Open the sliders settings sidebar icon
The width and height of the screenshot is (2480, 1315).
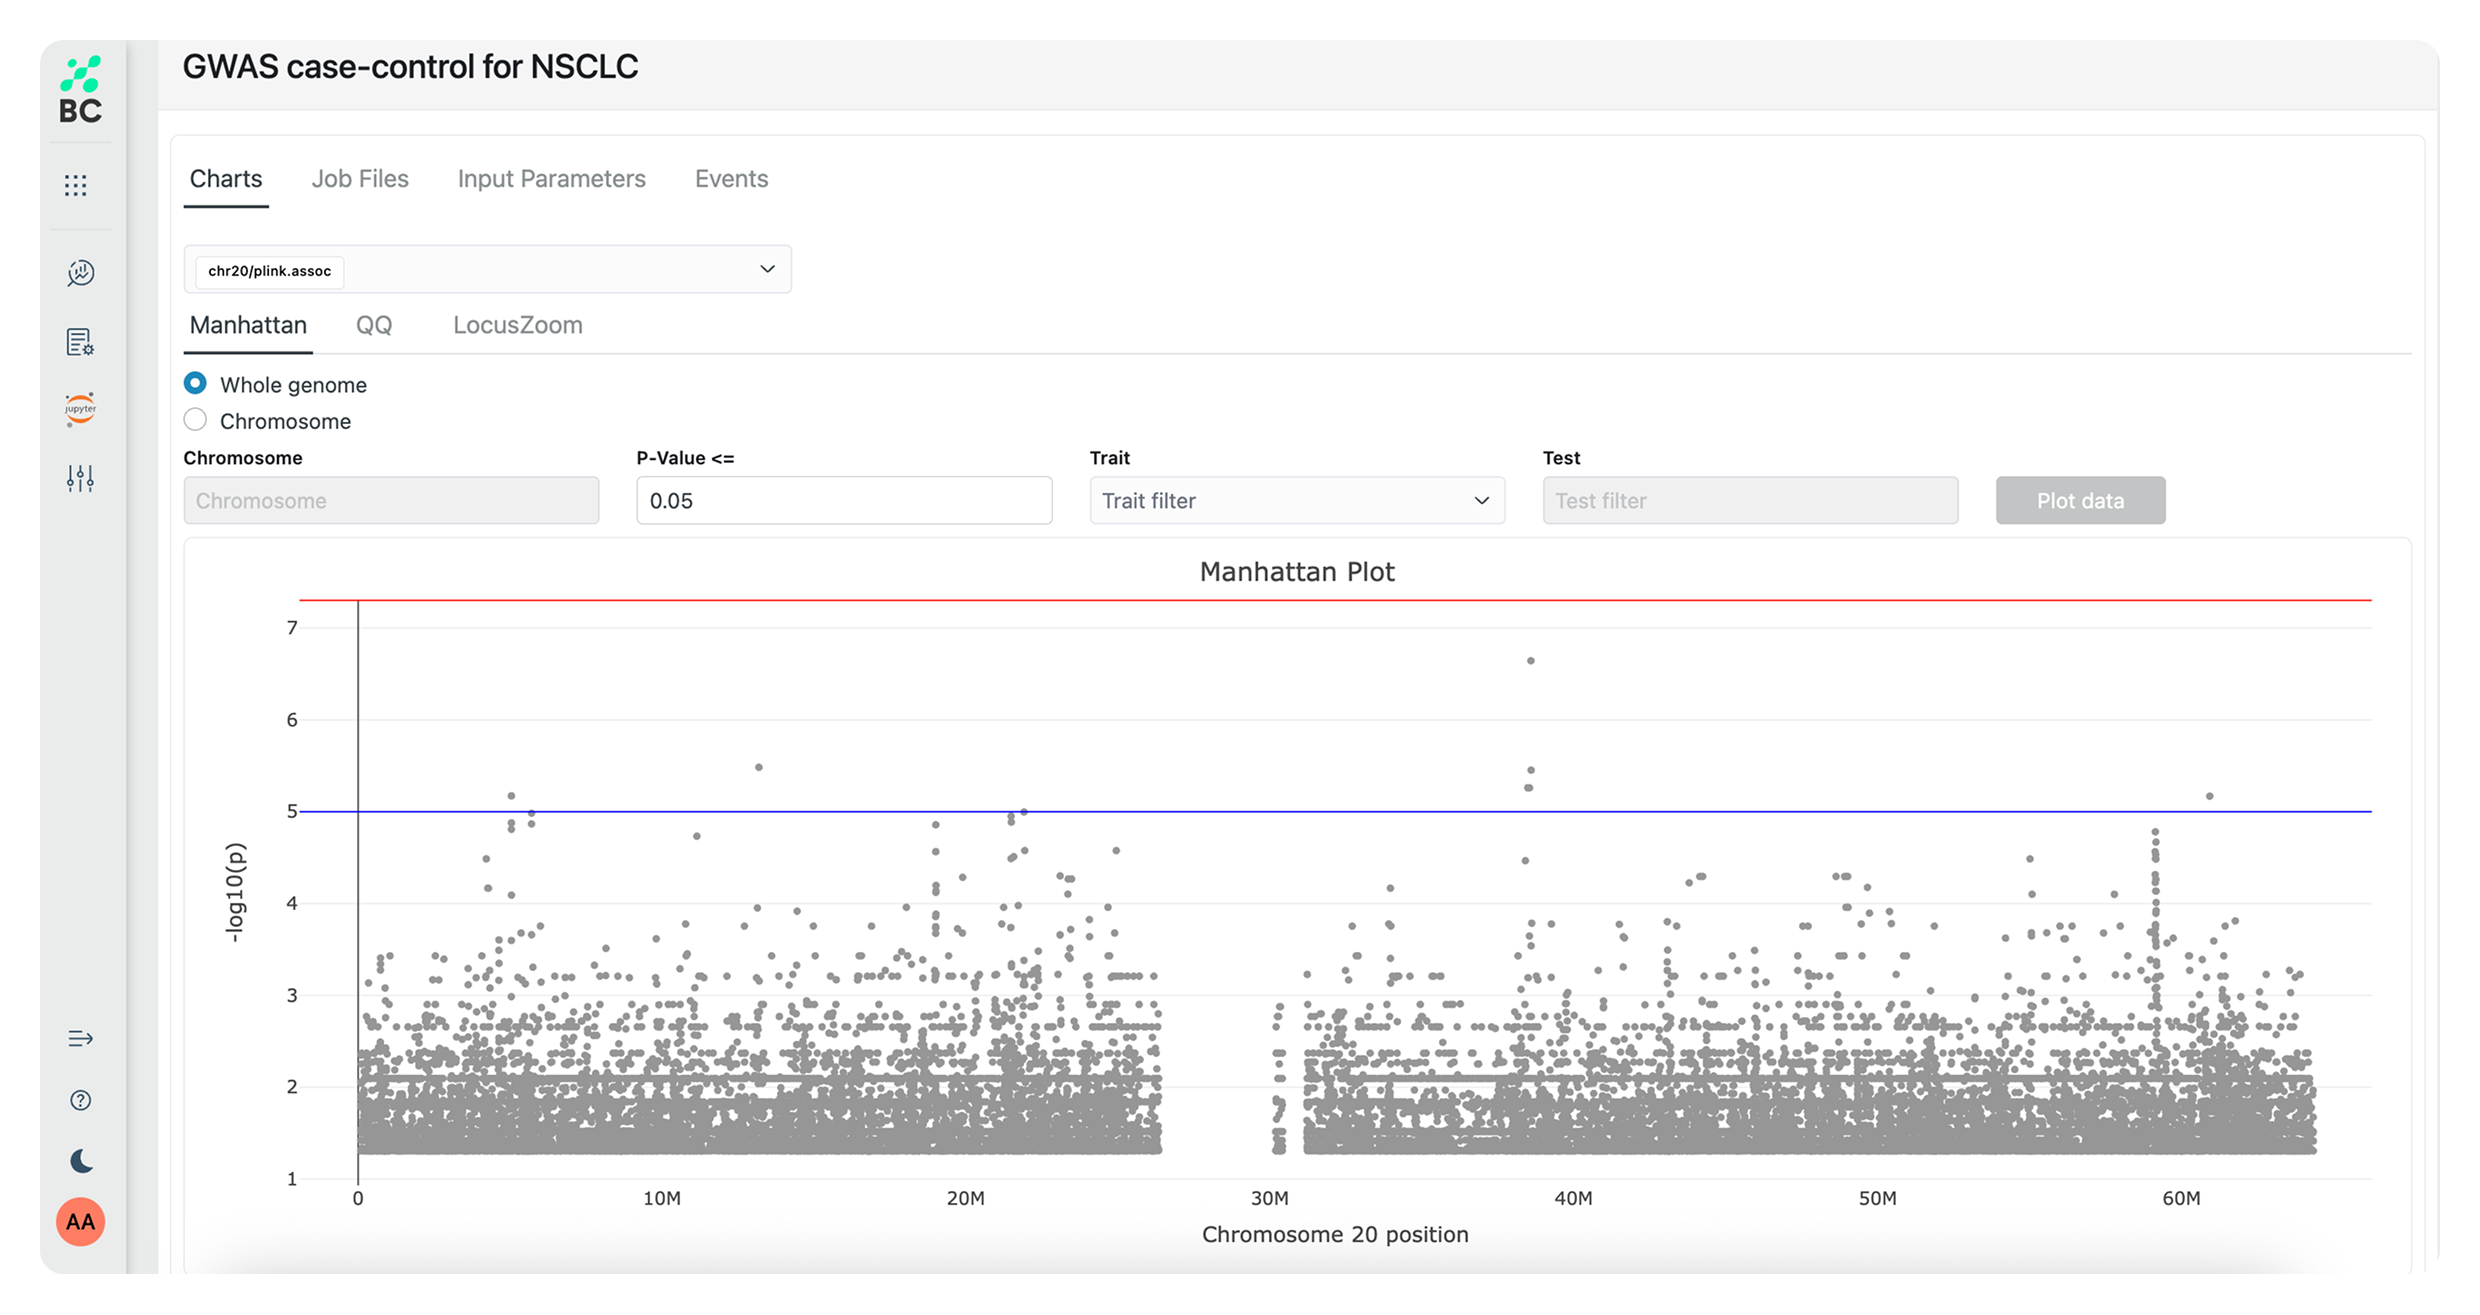[80, 478]
